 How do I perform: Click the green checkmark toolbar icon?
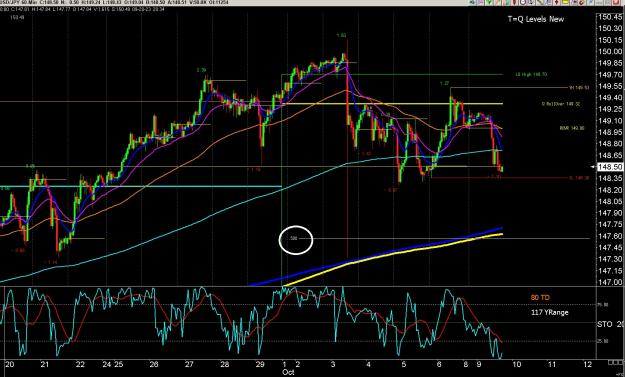coord(489,2)
